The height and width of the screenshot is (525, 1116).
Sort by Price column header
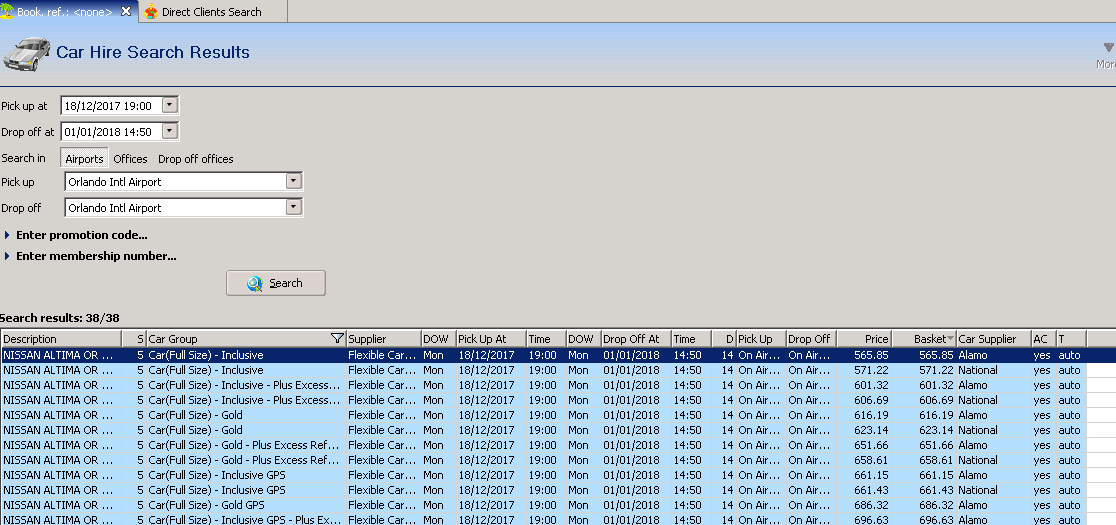click(x=865, y=339)
